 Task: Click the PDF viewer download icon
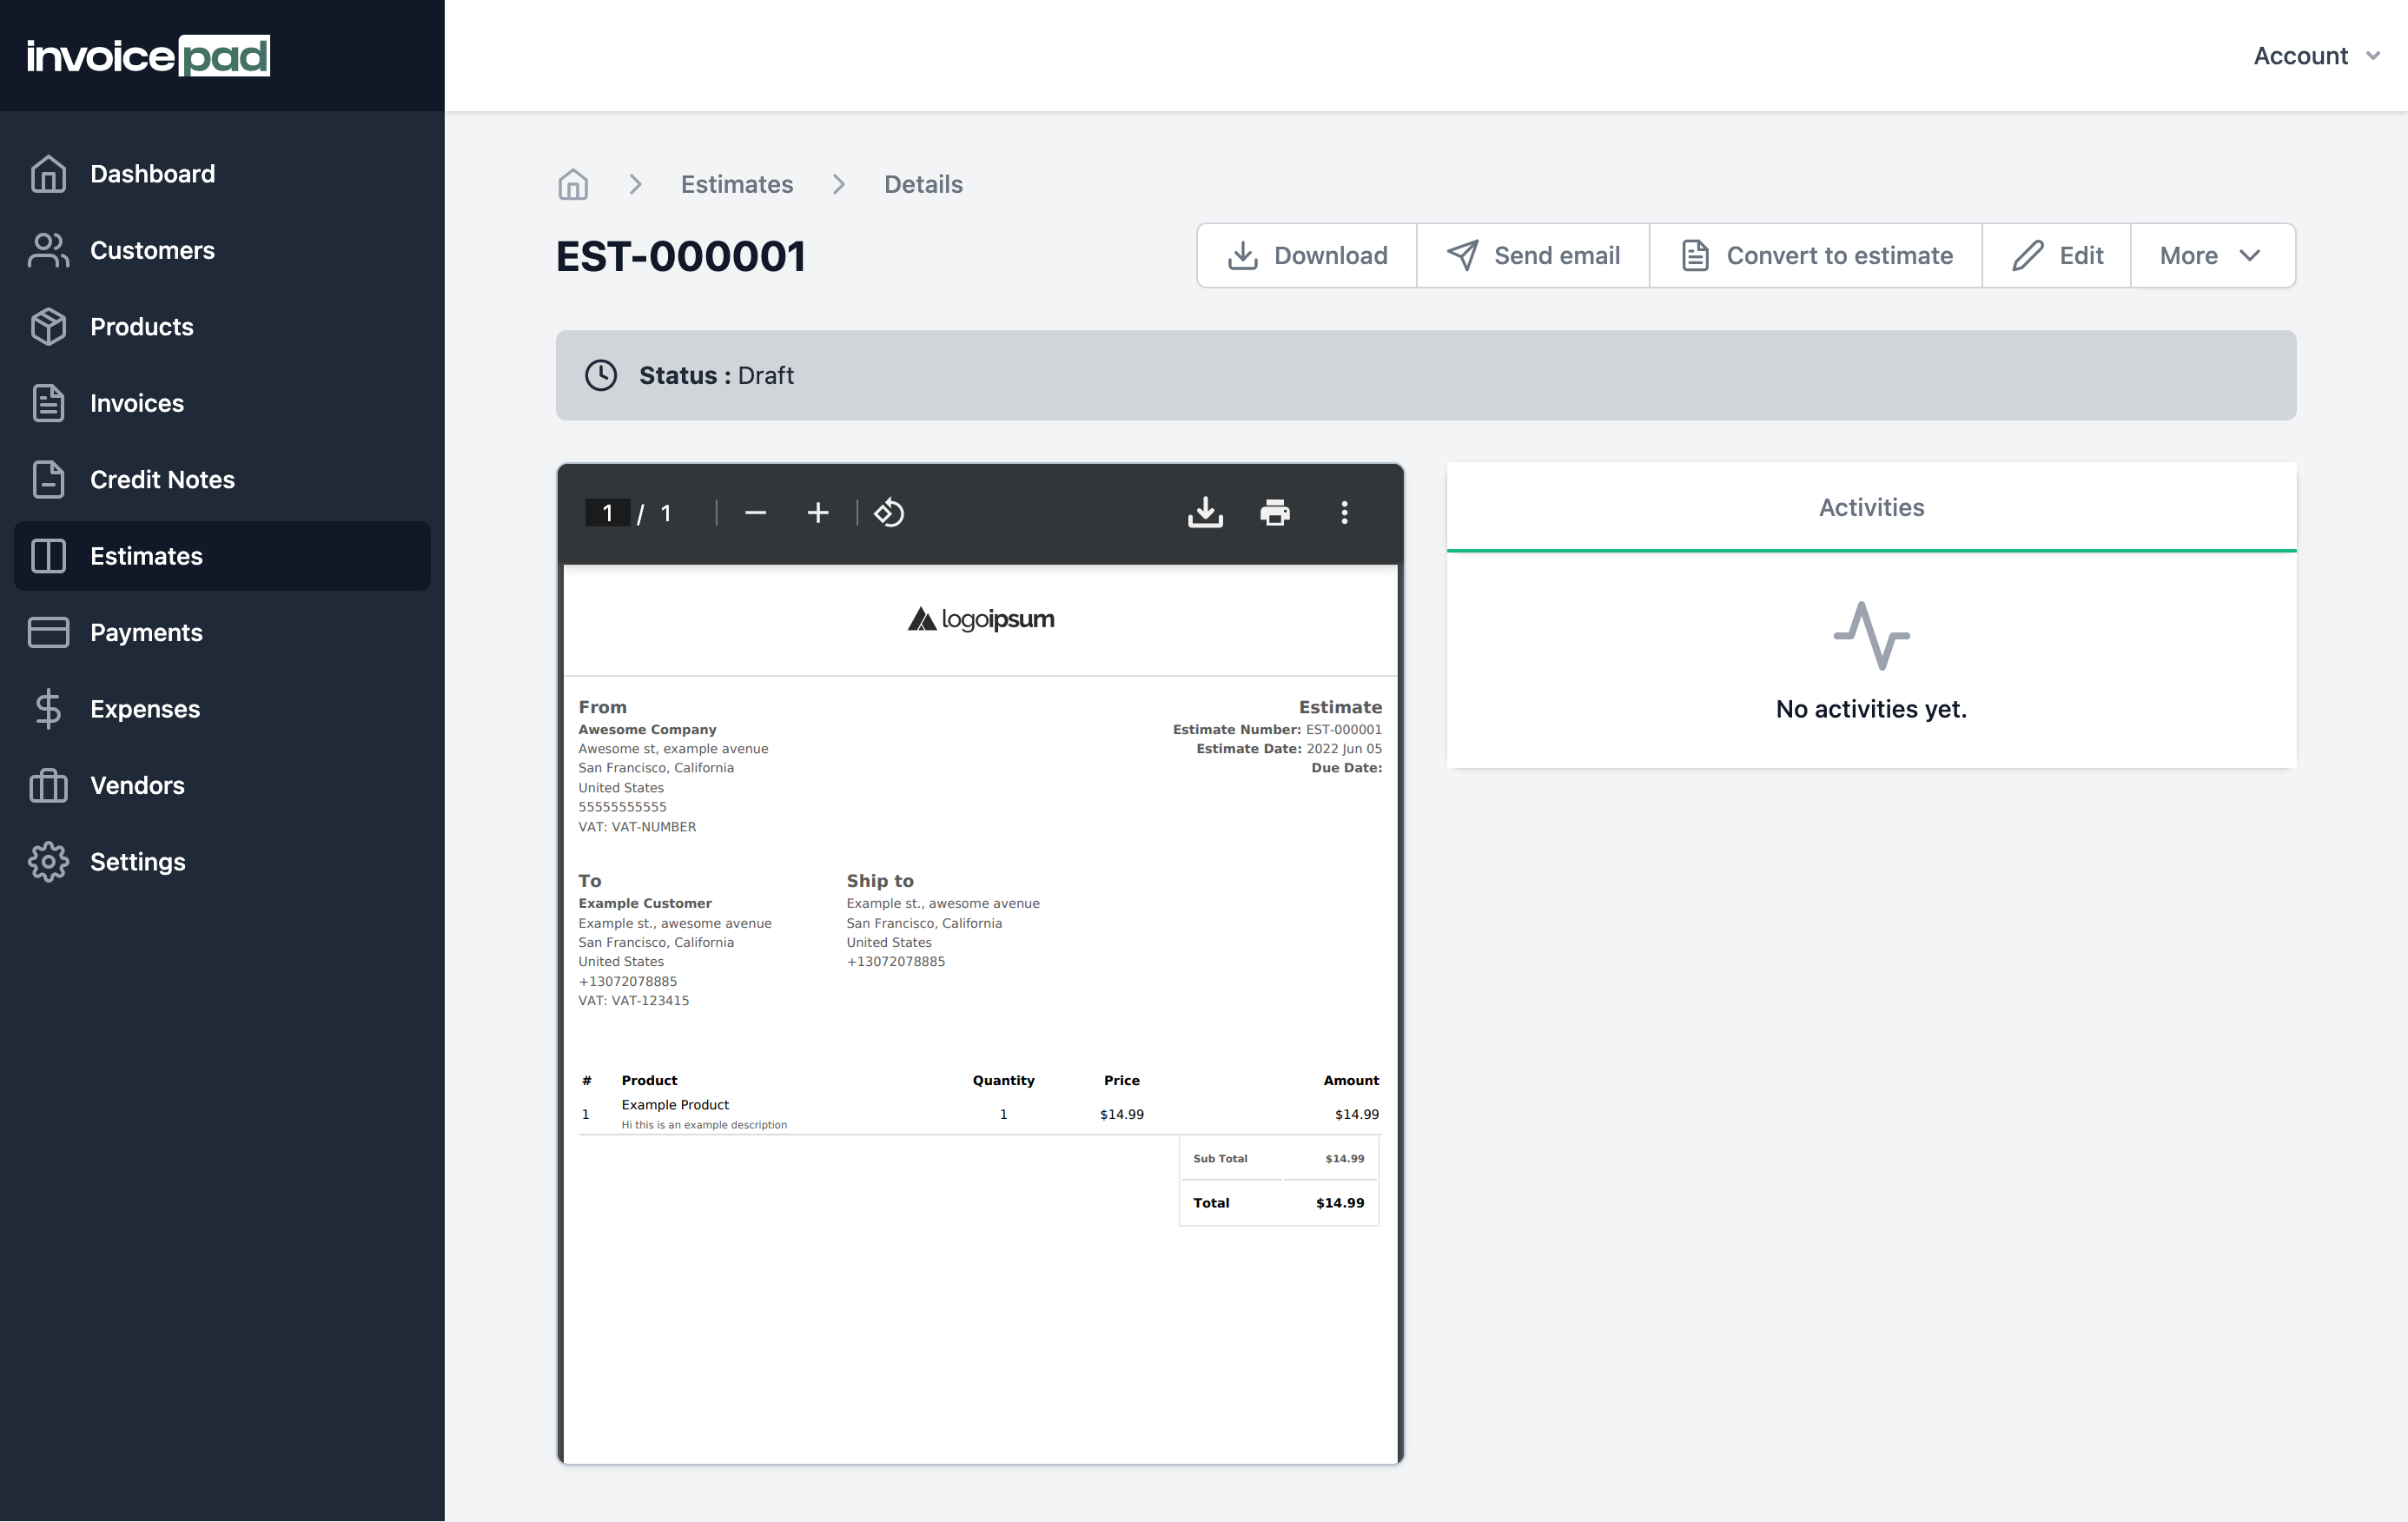coord(1205,513)
